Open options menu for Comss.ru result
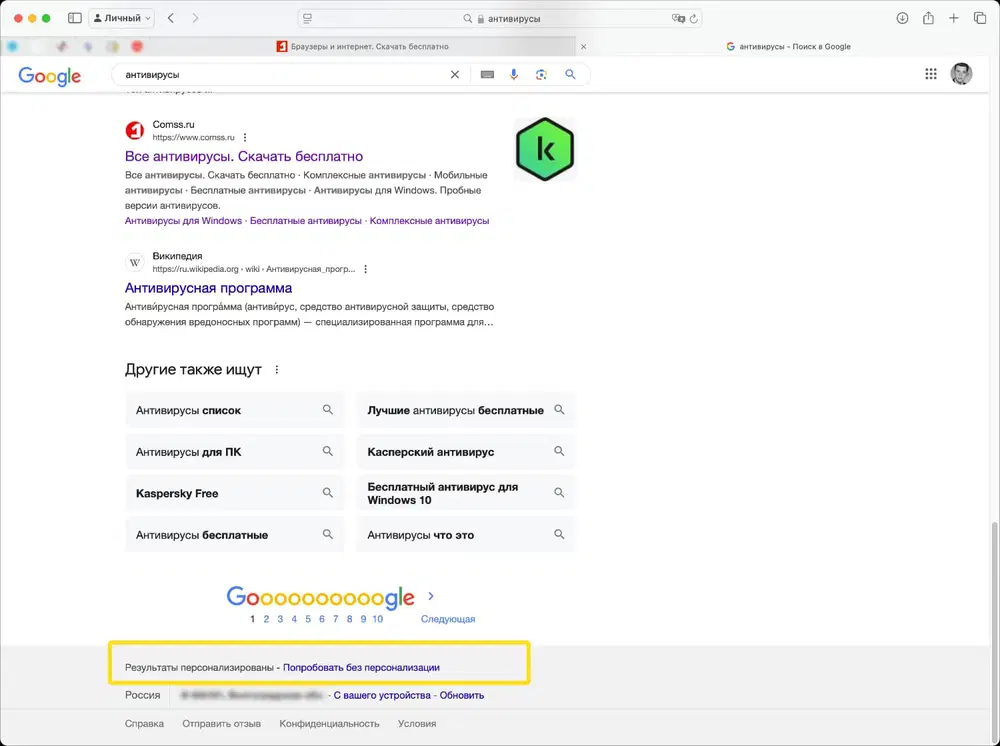1000x746 pixels. (245, 137)
